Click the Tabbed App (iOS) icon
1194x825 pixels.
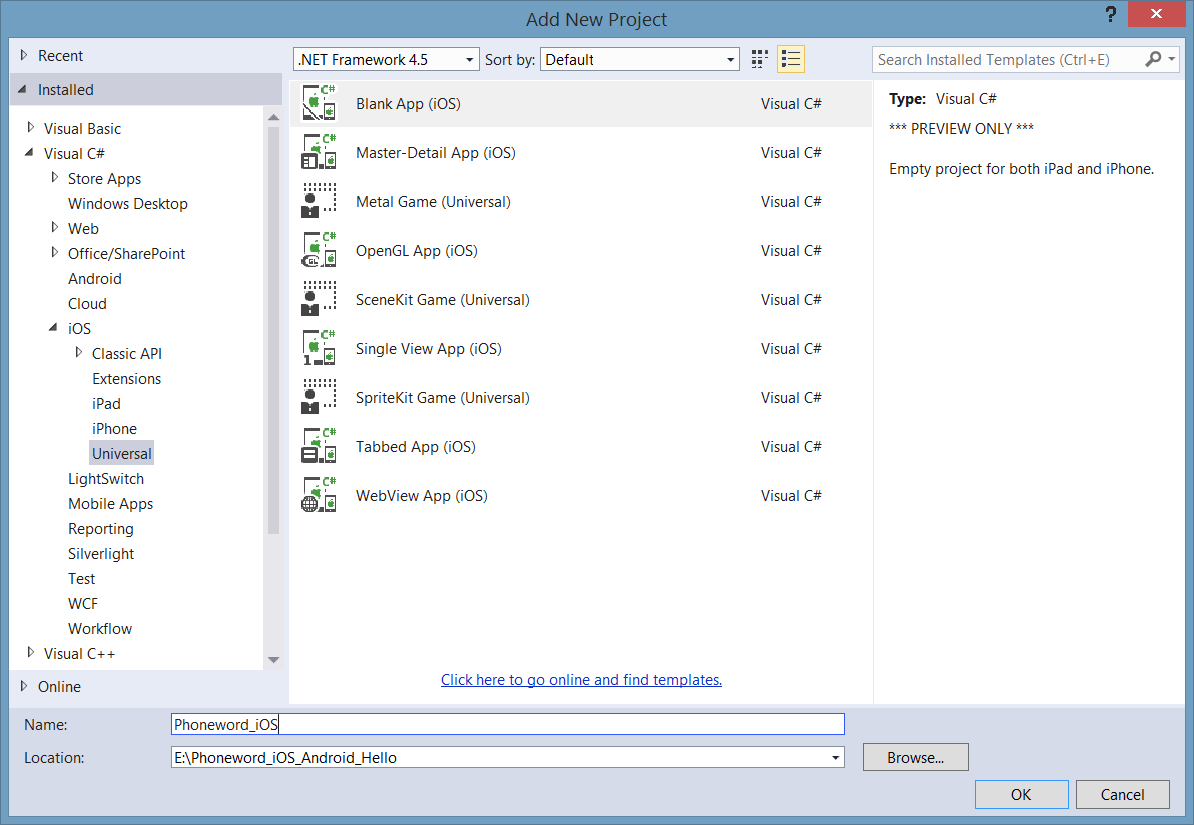tap(319, 447)
